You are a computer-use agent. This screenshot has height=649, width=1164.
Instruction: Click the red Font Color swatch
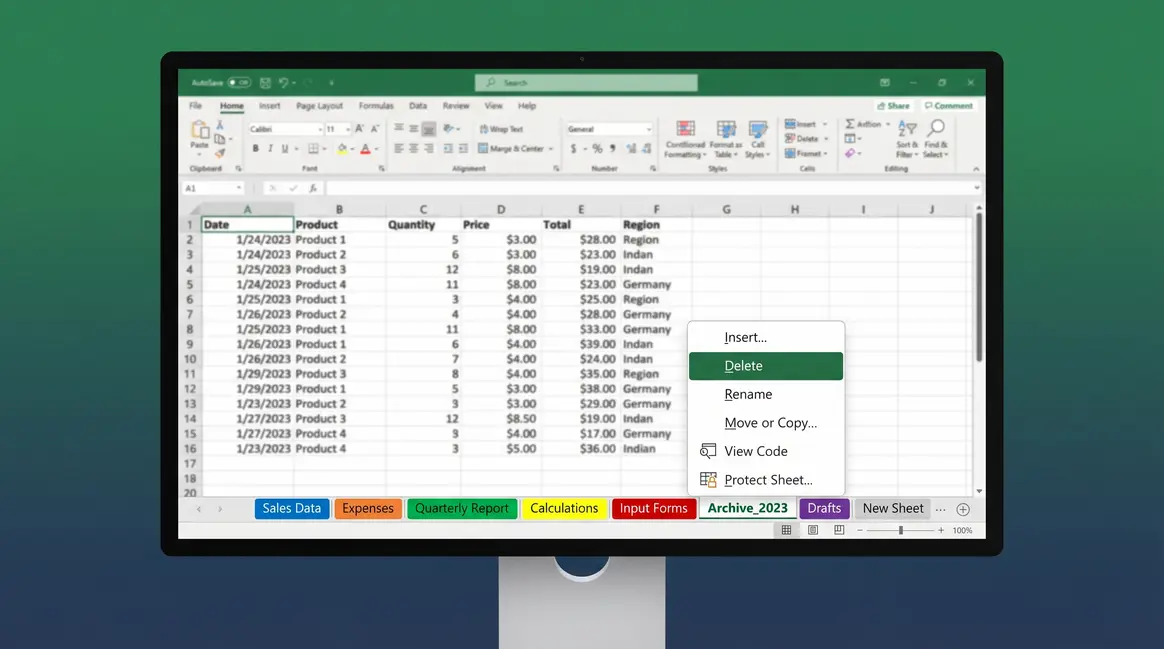[x=365, y=149]
